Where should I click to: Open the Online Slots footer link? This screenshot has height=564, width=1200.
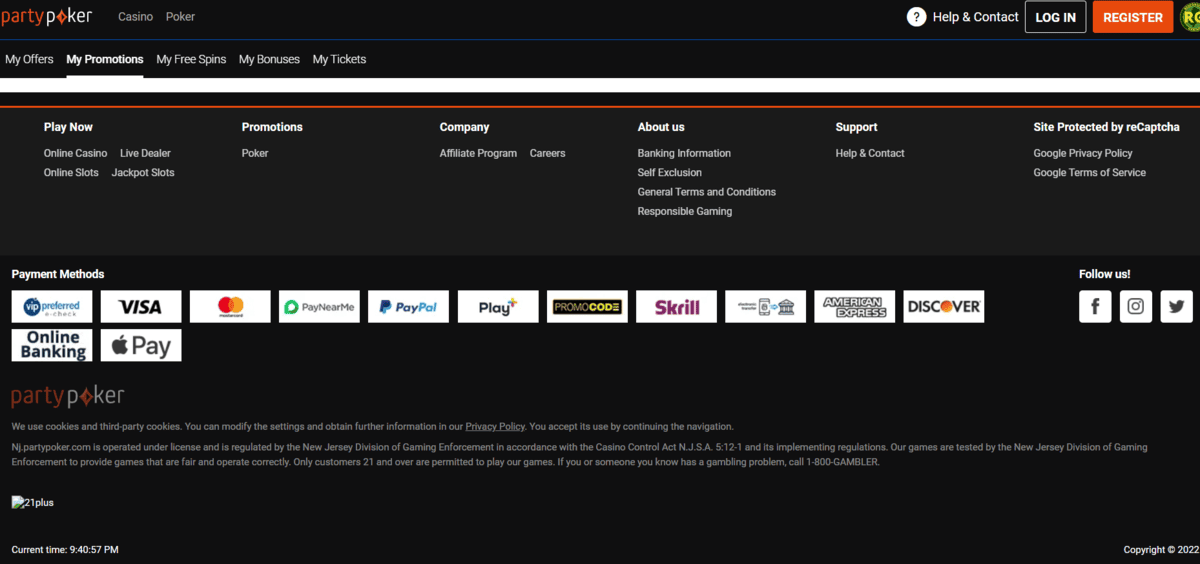pos(71,173)
